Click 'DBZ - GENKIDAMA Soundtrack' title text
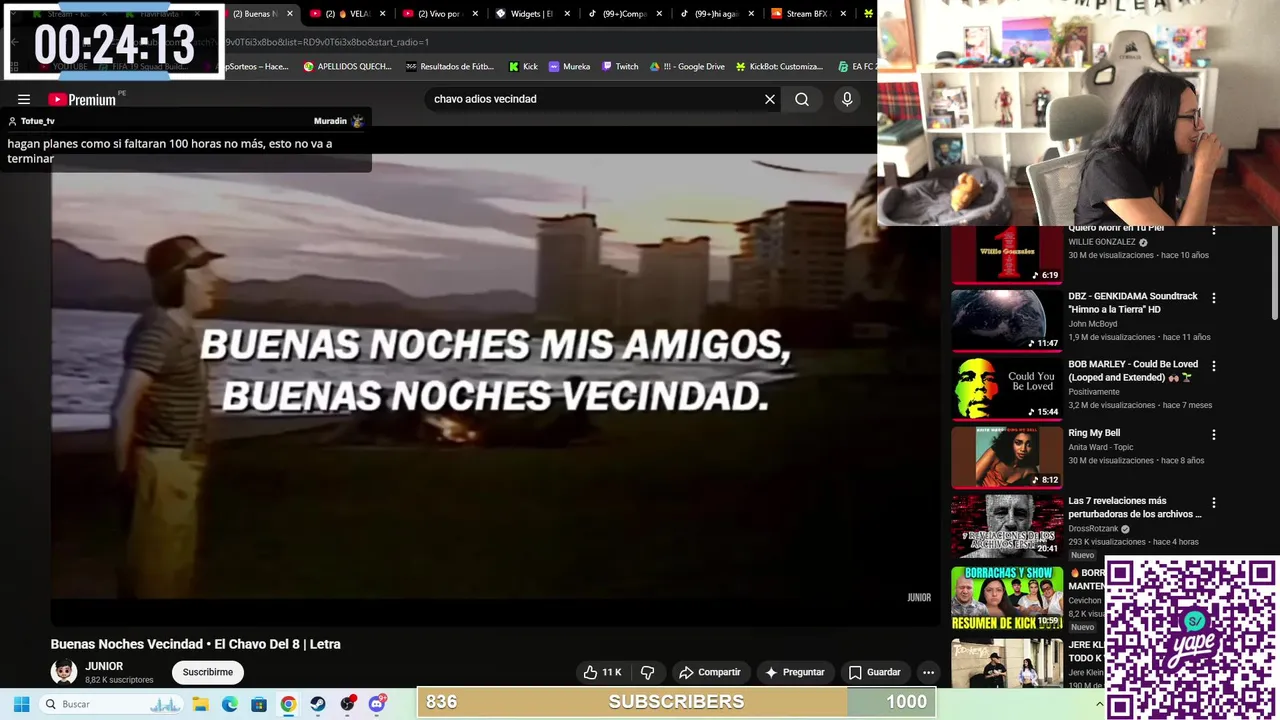Viewport: 1280px width, 720px height. 1133,302
